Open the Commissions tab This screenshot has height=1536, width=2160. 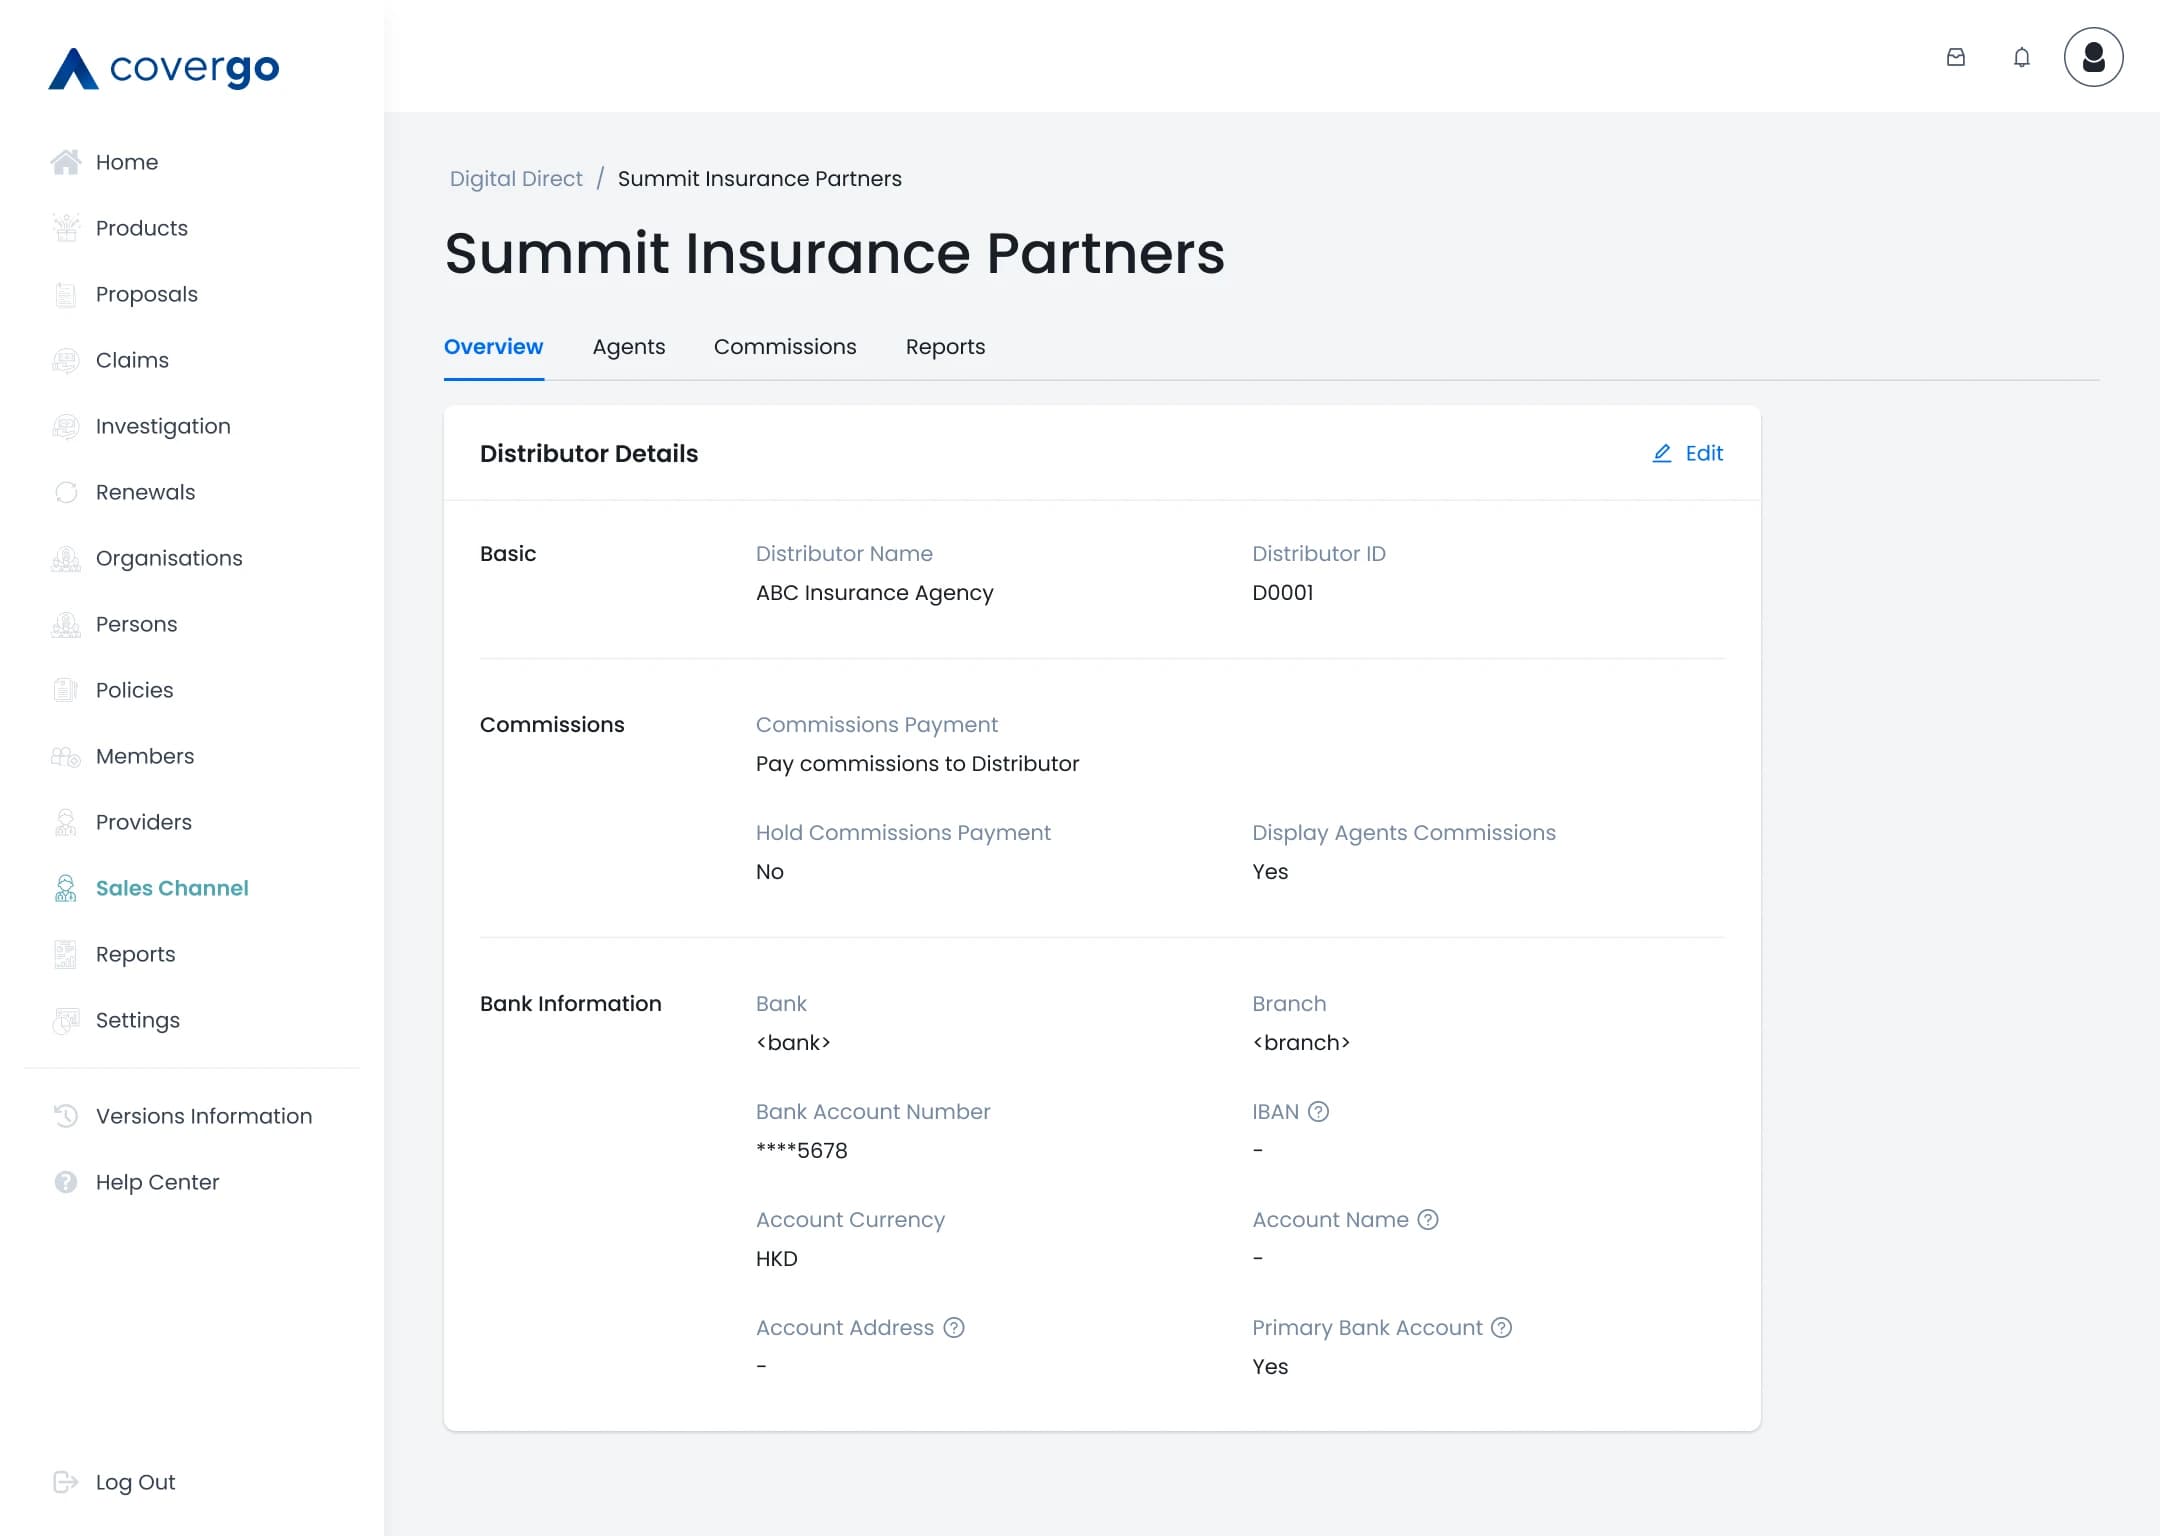(x=785, y=347)
